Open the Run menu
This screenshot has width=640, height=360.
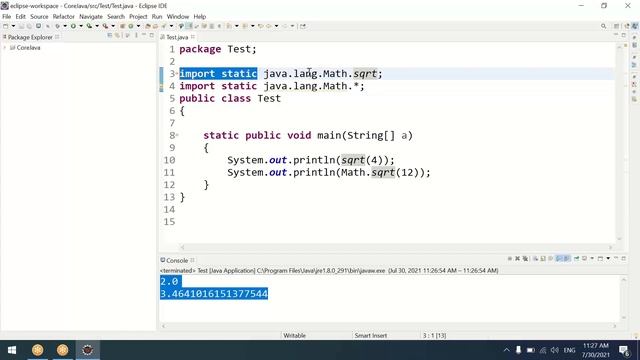(x=157, y=17)
